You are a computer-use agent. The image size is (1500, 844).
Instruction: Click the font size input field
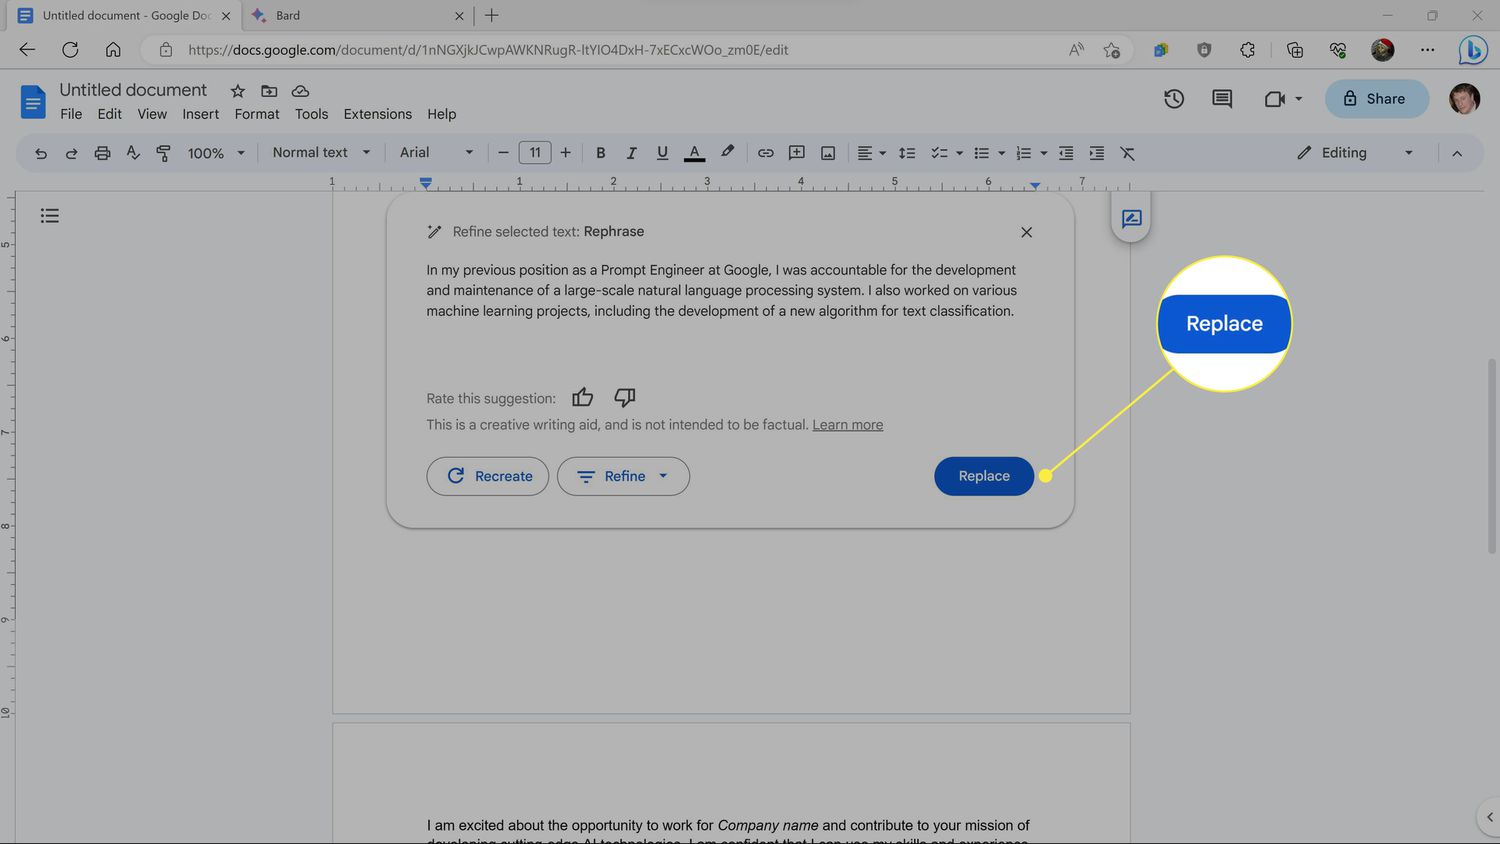535,153
